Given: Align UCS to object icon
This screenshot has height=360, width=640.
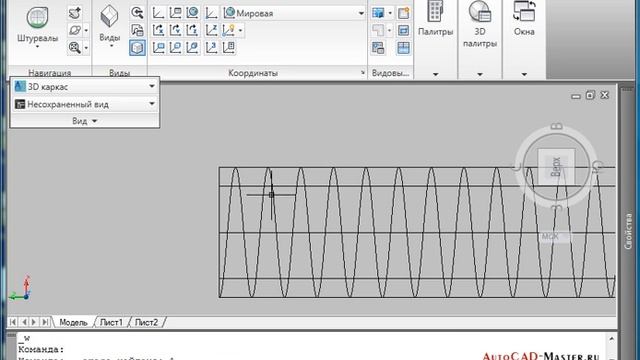Looking at the screenshot, I should point(176,48).
